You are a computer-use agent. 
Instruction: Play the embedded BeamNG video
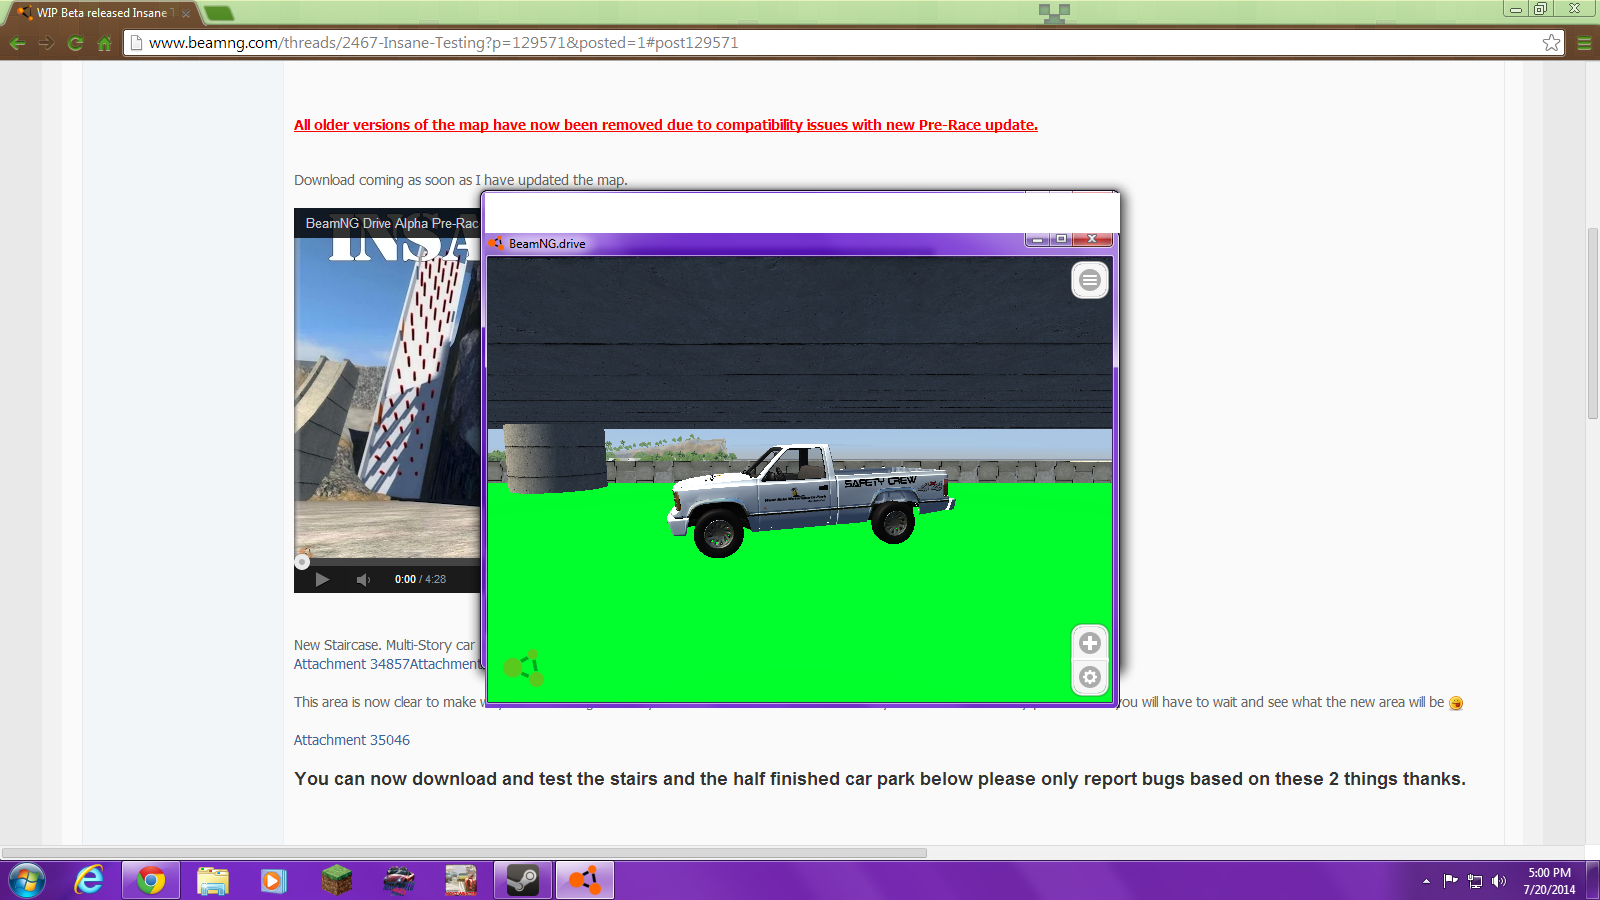click(x=322, y=579)
